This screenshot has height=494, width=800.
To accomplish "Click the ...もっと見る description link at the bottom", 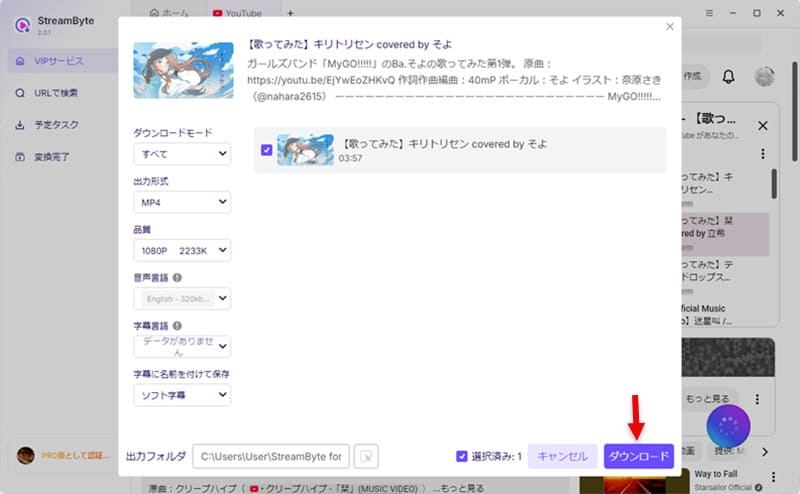I will [x=458, y=488].
